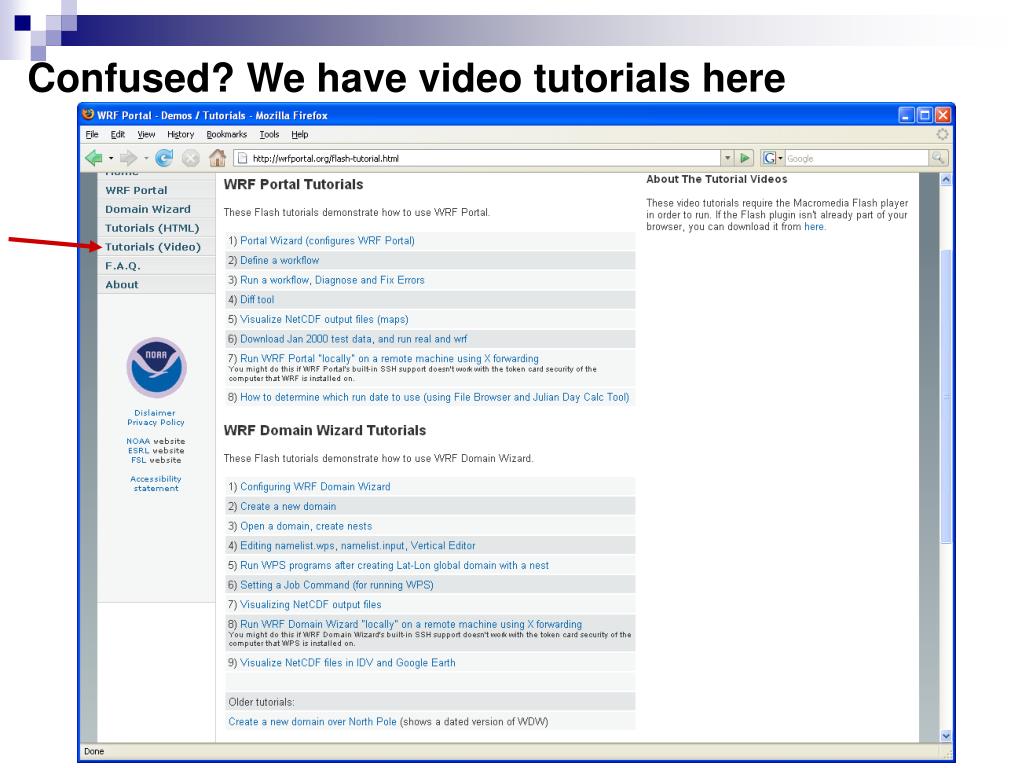Open Run WRF Portal locally X forwarding tutorial

click(x=389, y=359)
